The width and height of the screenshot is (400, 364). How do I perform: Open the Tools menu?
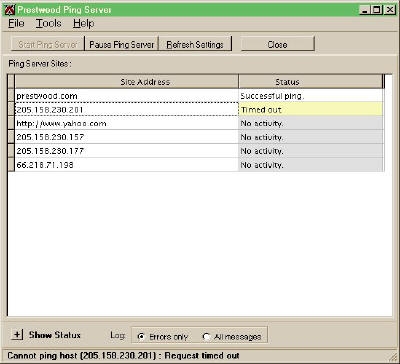[x=49, y=24]
